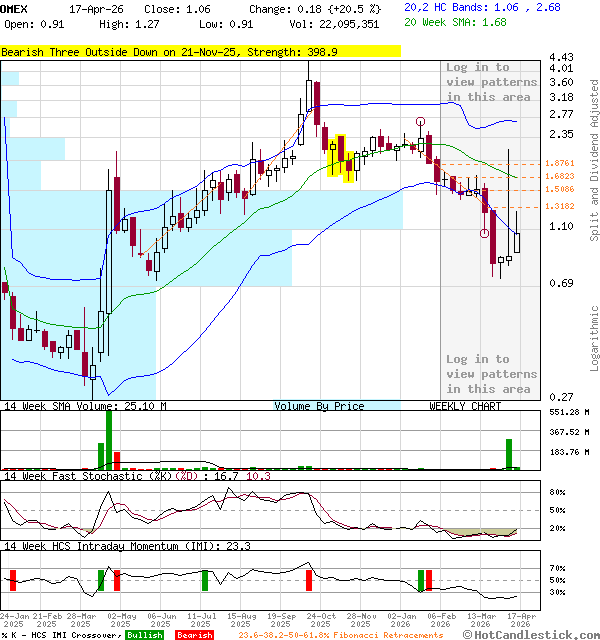600x640 pixels.
Task: Click the latest white candlestick on the chart
Action: 517,241
